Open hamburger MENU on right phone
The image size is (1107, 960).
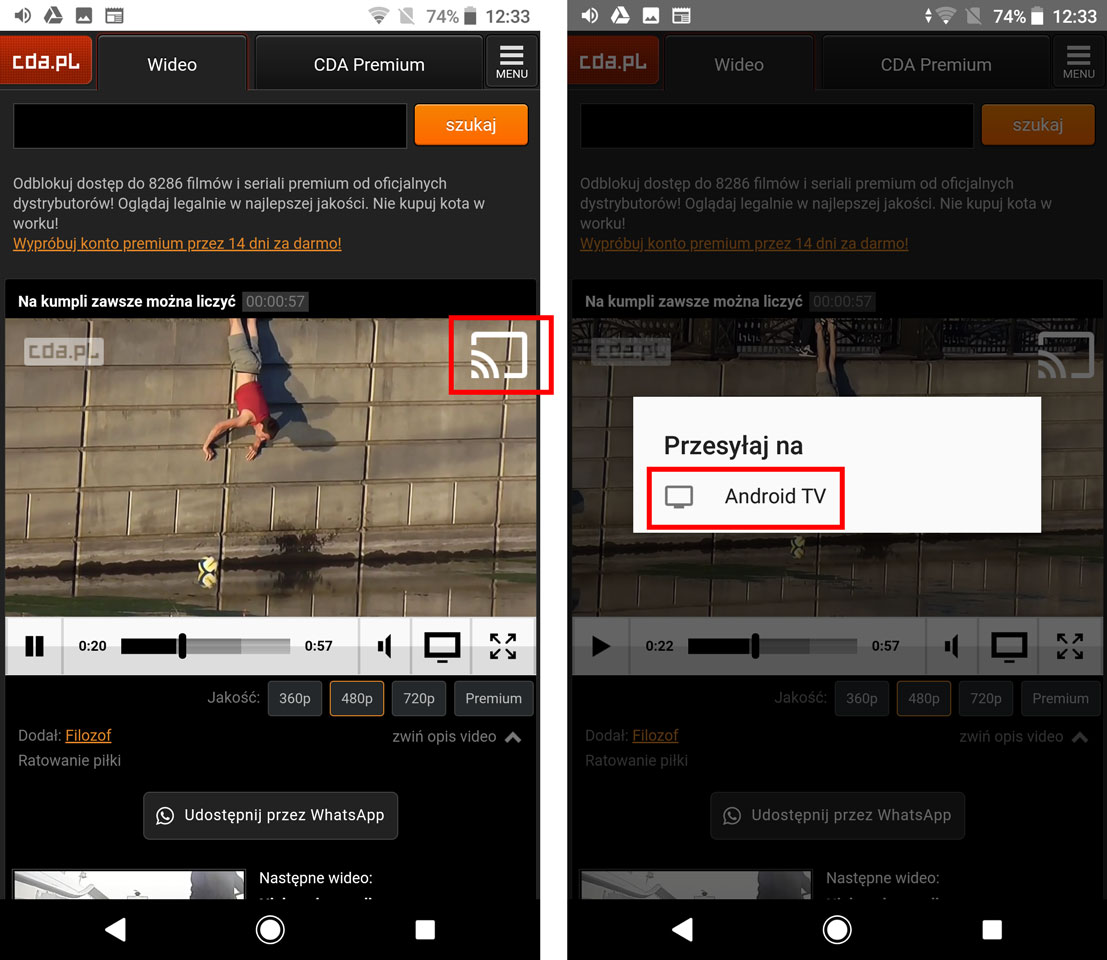[x=1079, y=62]
